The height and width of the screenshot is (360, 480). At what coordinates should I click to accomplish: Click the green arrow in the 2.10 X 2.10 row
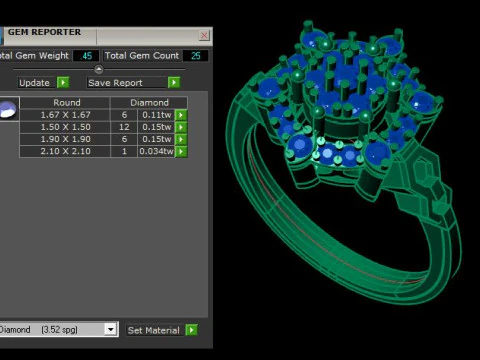pos(181,151)
